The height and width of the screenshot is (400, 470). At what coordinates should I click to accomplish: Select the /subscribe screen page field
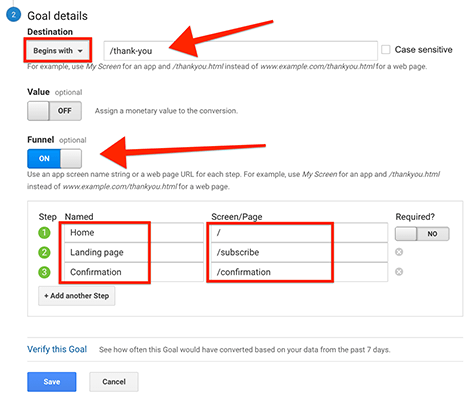pos(299,252)
